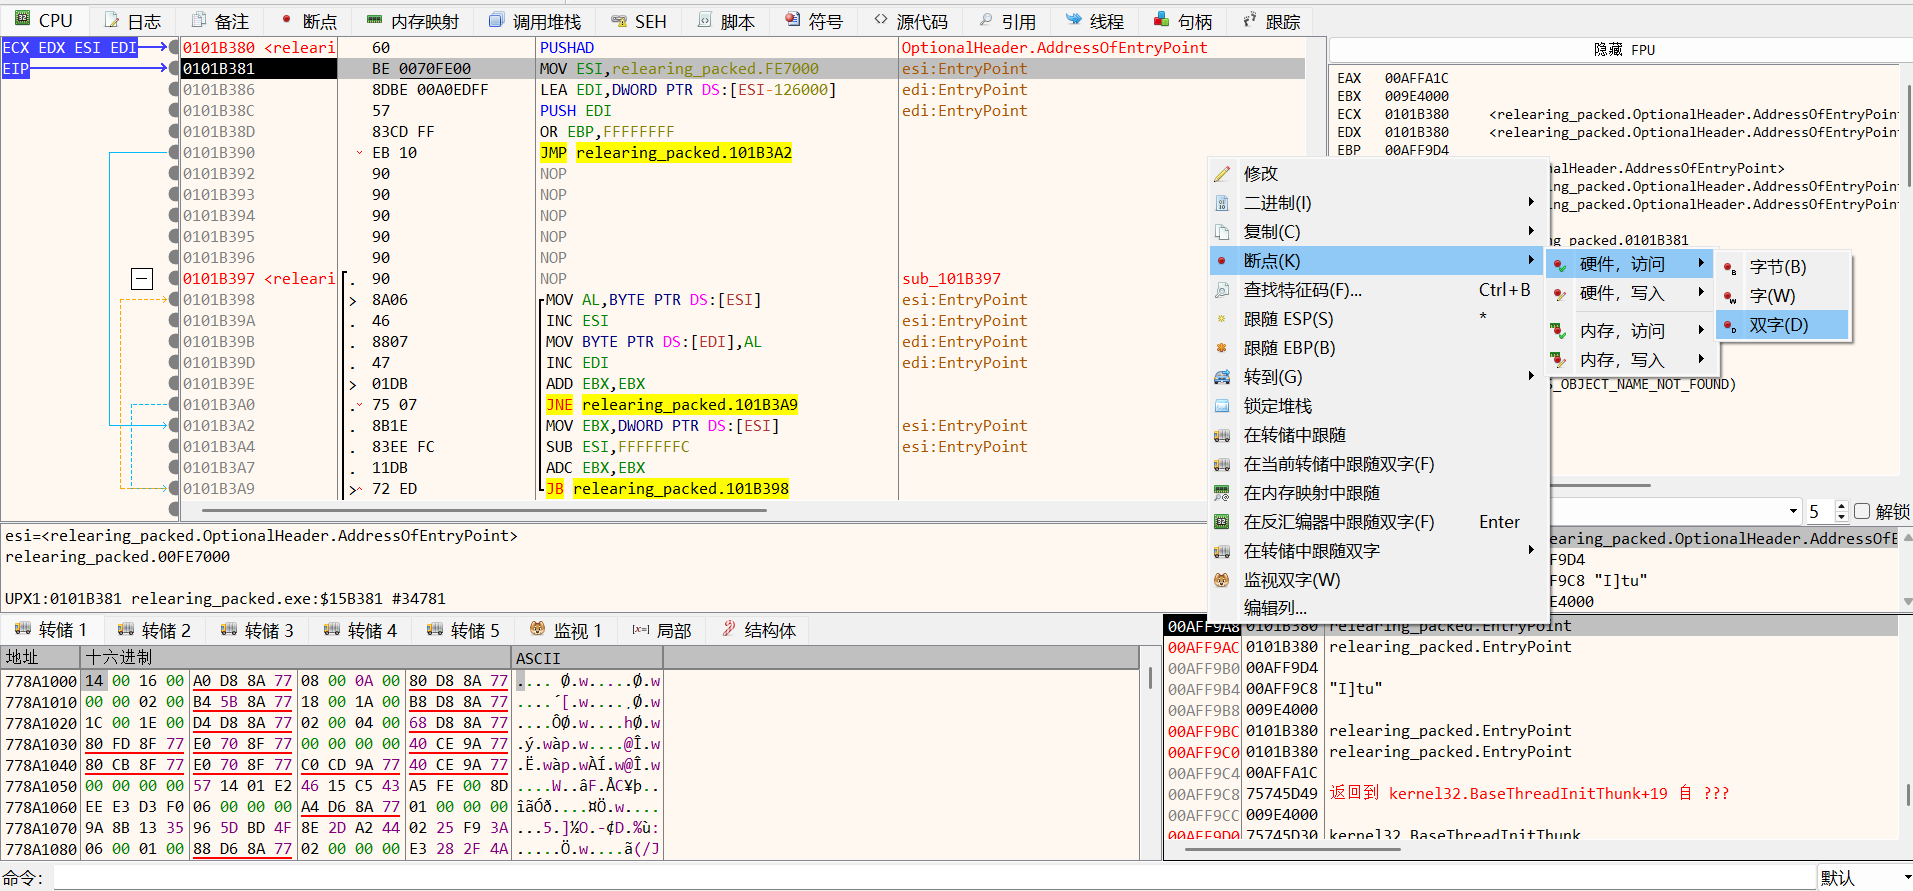Select 双字(D) in hardware breakpoint submenu
The image size is (1913, 891).
[1778, 325]
